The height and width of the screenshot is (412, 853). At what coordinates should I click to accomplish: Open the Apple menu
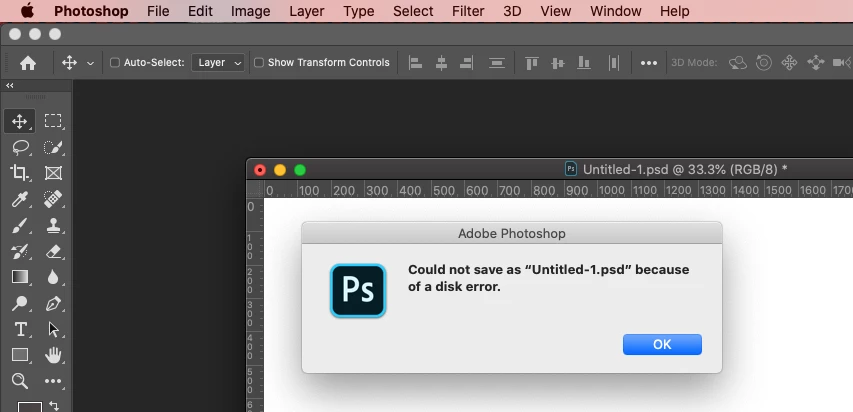(x=27, y=11)
